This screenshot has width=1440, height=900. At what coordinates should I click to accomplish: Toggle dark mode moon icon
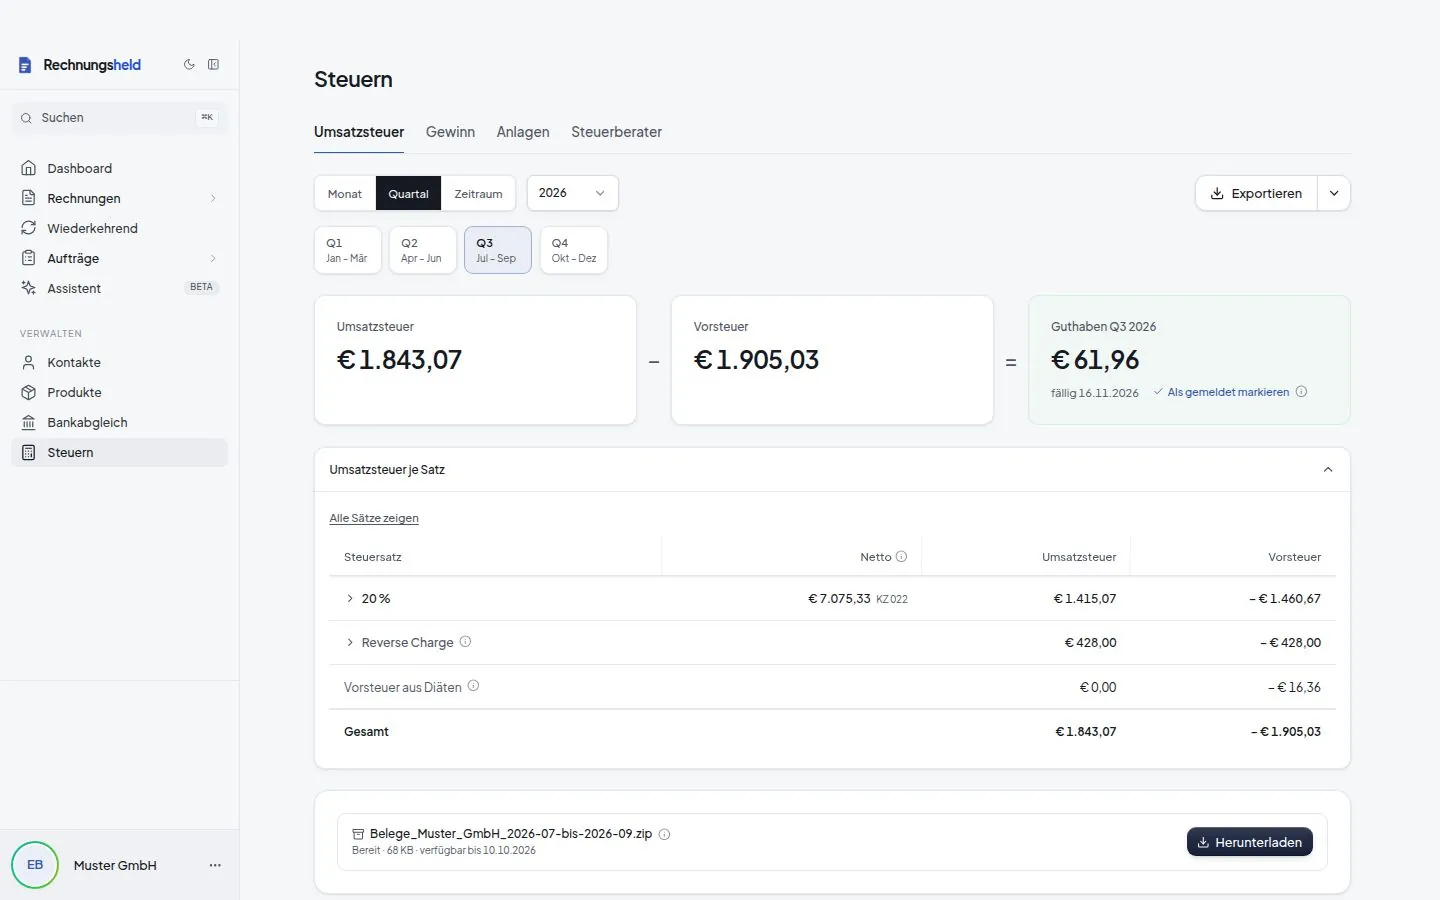[189, 64]
